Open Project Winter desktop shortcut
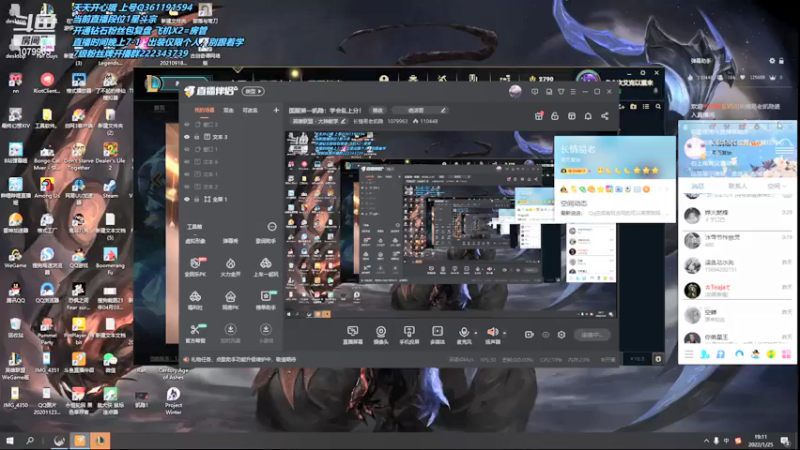This screenshot has height=450, width=800. point(173,401)
